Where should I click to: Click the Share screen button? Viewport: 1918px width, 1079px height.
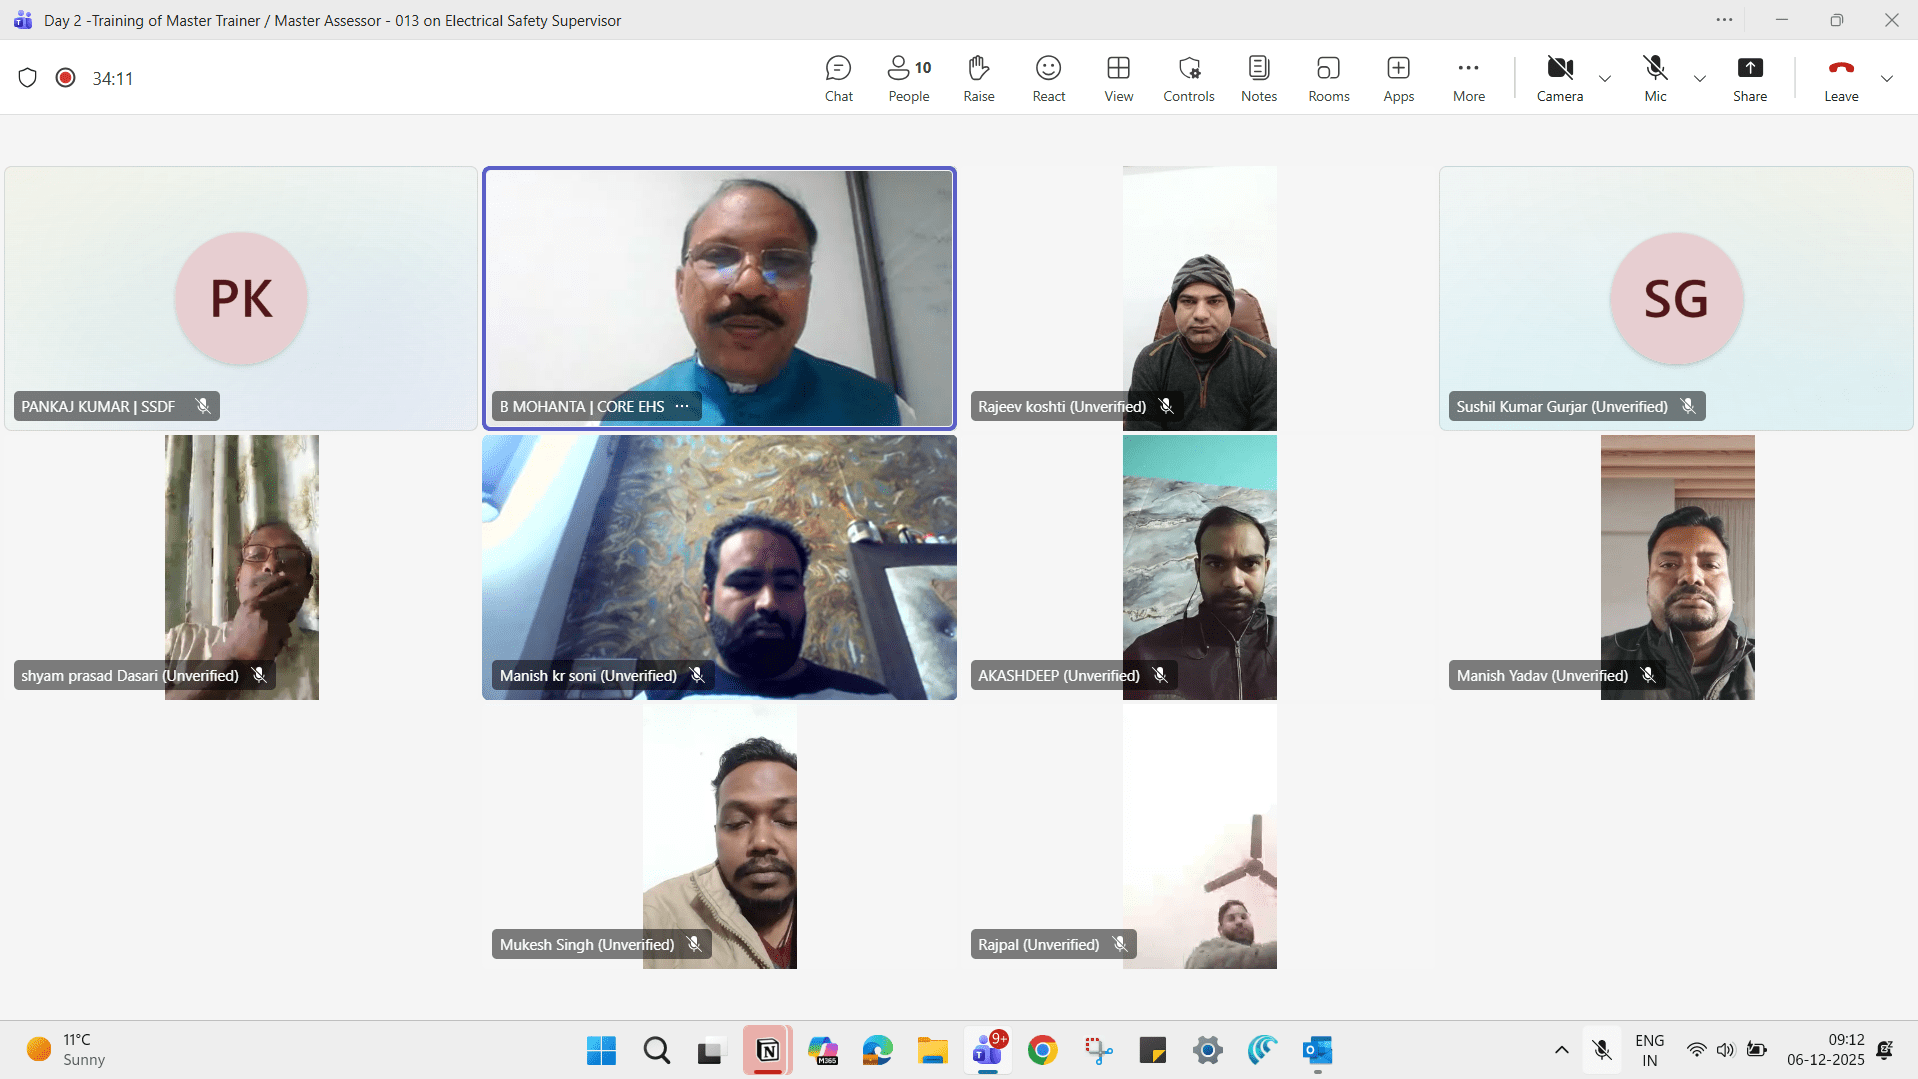[x=1749, y=78]
